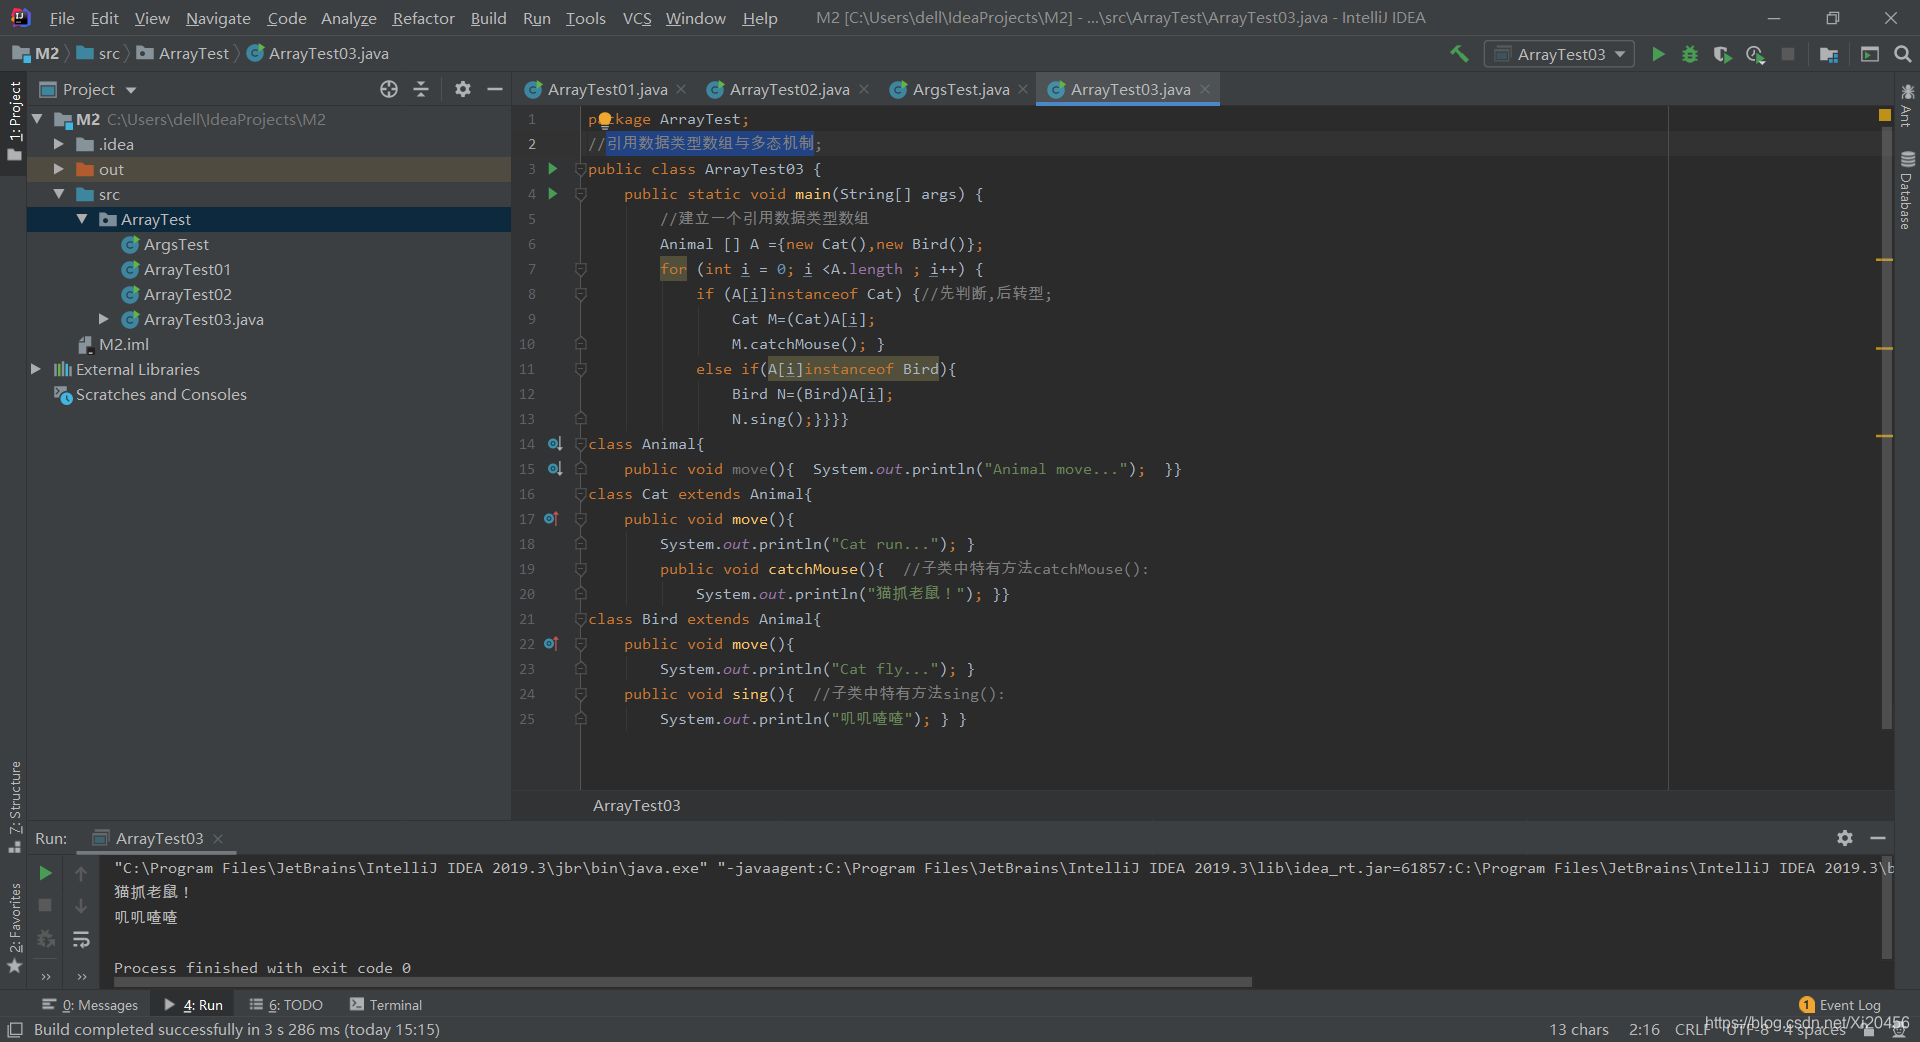
Task: Expand External Libraries node
Action: pos(37,369)
